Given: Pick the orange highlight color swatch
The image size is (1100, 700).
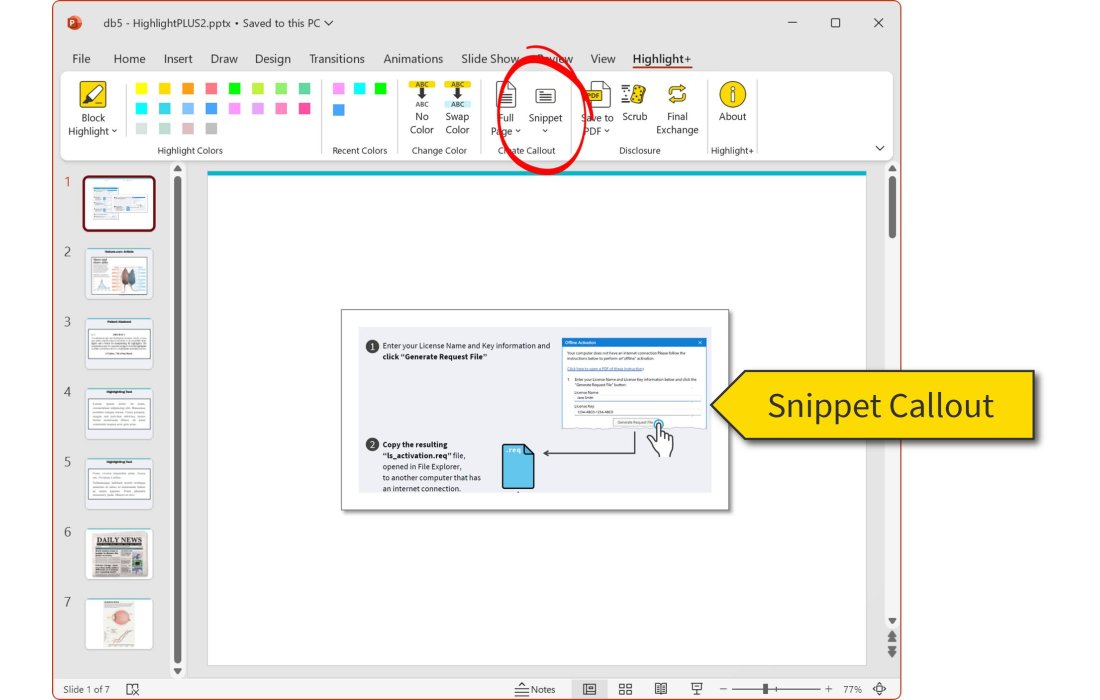Looking at the screenshot, I should point(188,88).
